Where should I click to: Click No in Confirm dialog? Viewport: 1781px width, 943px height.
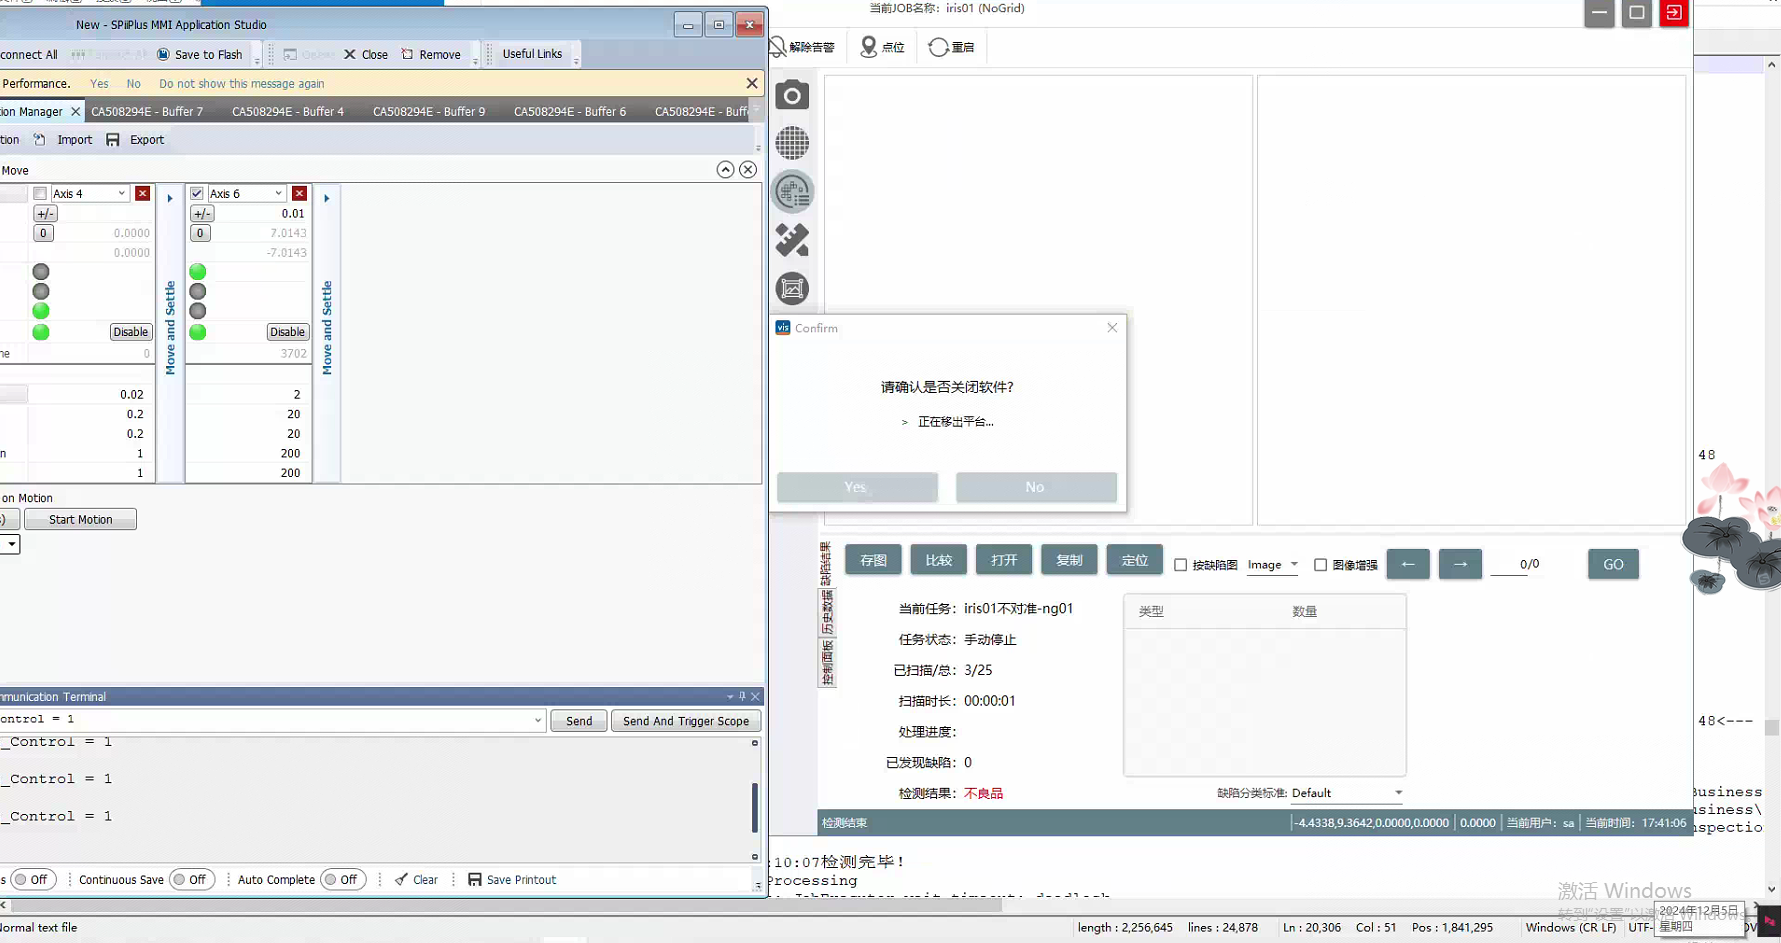tap(1036, 487)
